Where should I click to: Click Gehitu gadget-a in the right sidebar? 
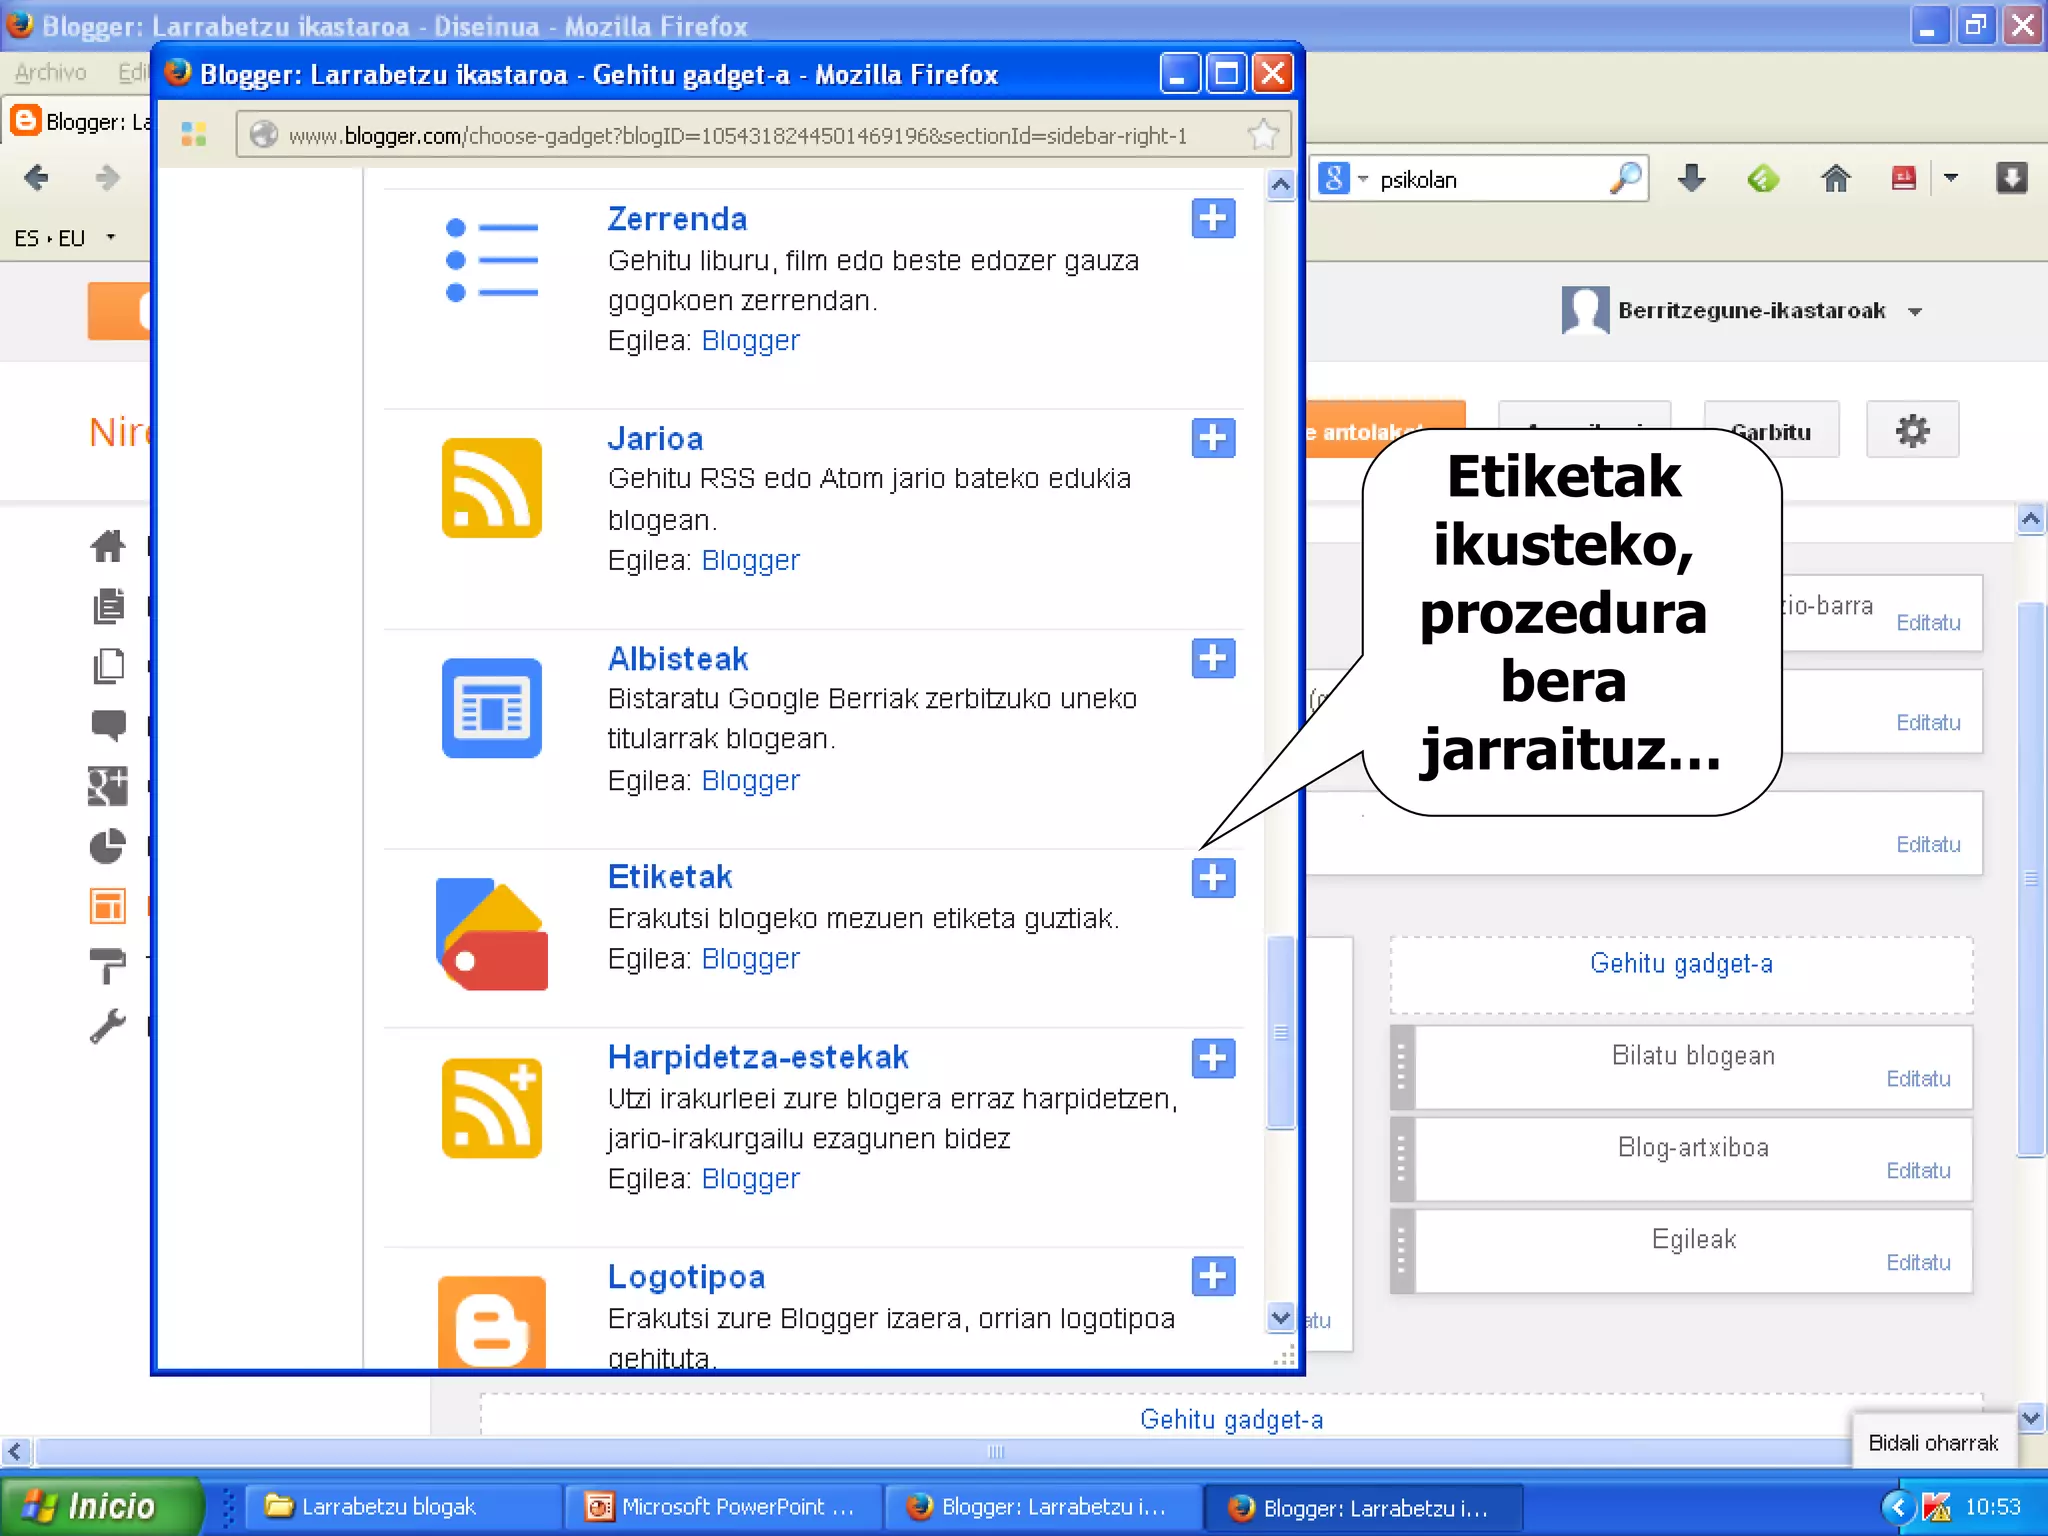tap(1681, 964)
